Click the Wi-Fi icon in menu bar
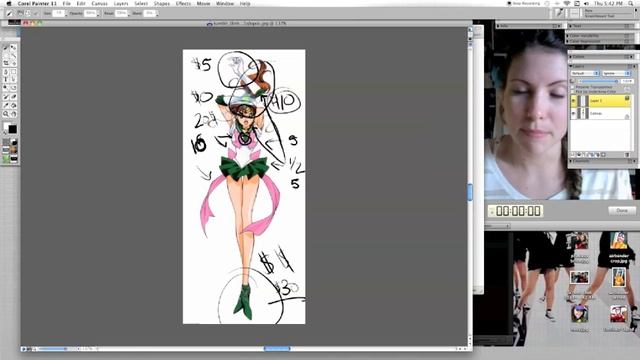This screenshot has height=360, width=640. [x=567, y=3]
